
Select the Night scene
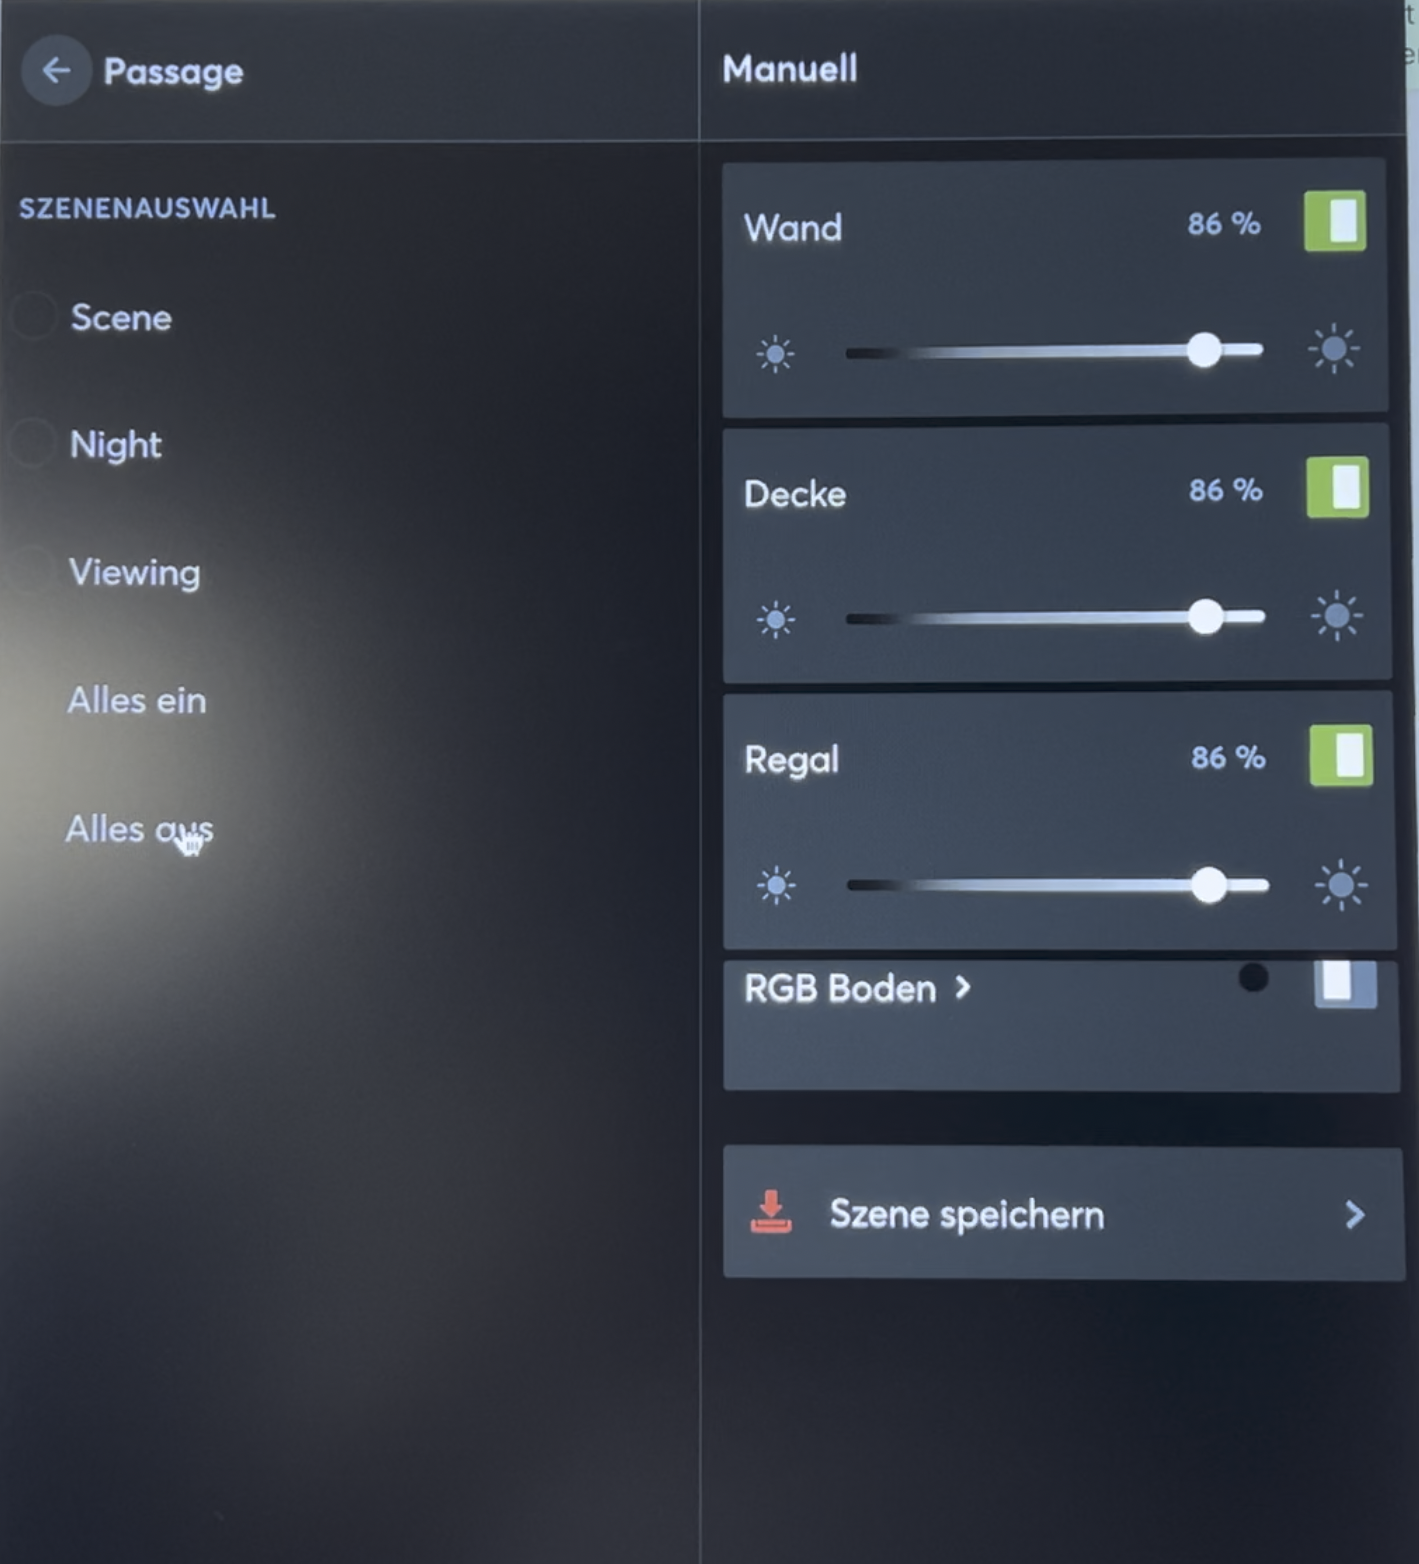click(116, 445)
